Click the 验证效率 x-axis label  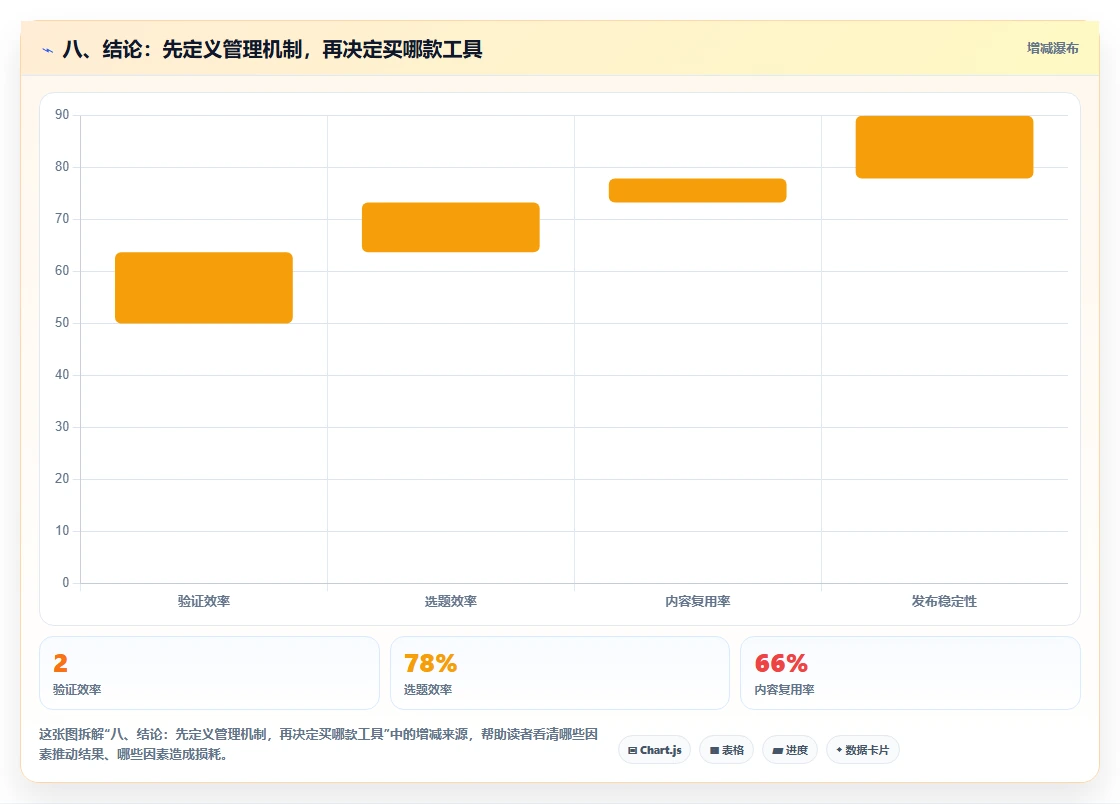point(204,601)
